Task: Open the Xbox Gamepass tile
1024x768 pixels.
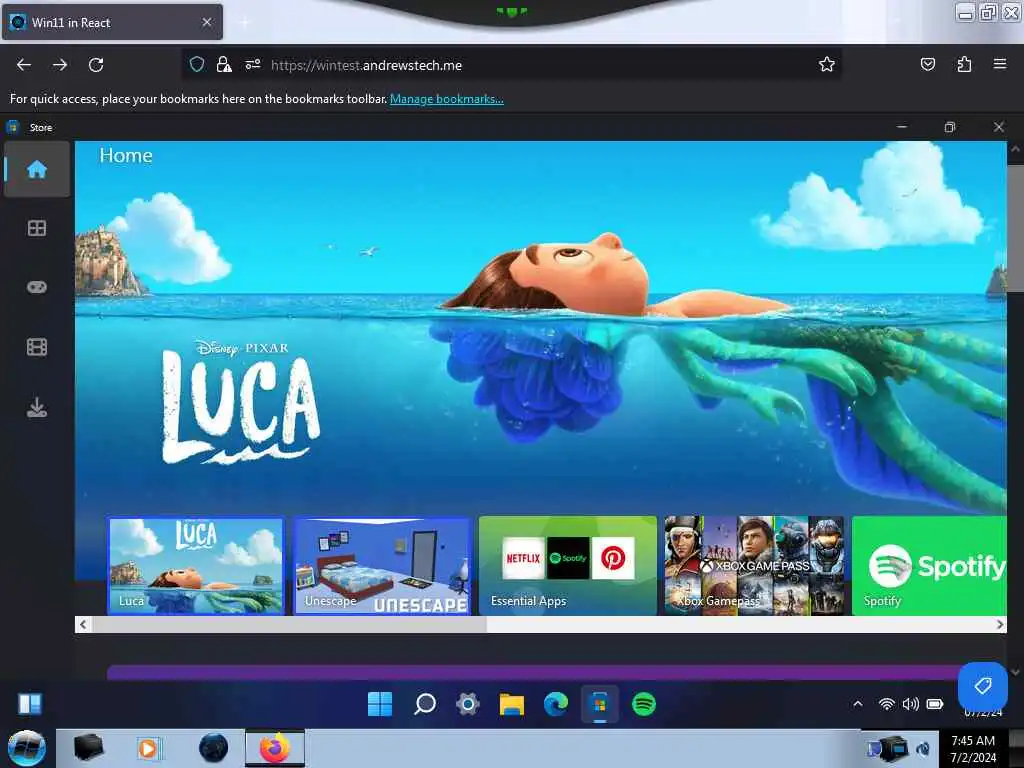Action: pos(754,566)
